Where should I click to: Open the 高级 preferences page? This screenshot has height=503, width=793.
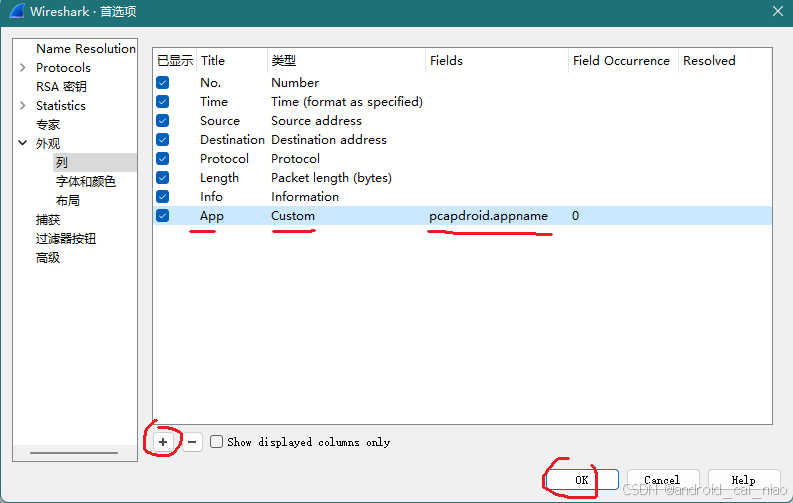[x=48, y=258]
